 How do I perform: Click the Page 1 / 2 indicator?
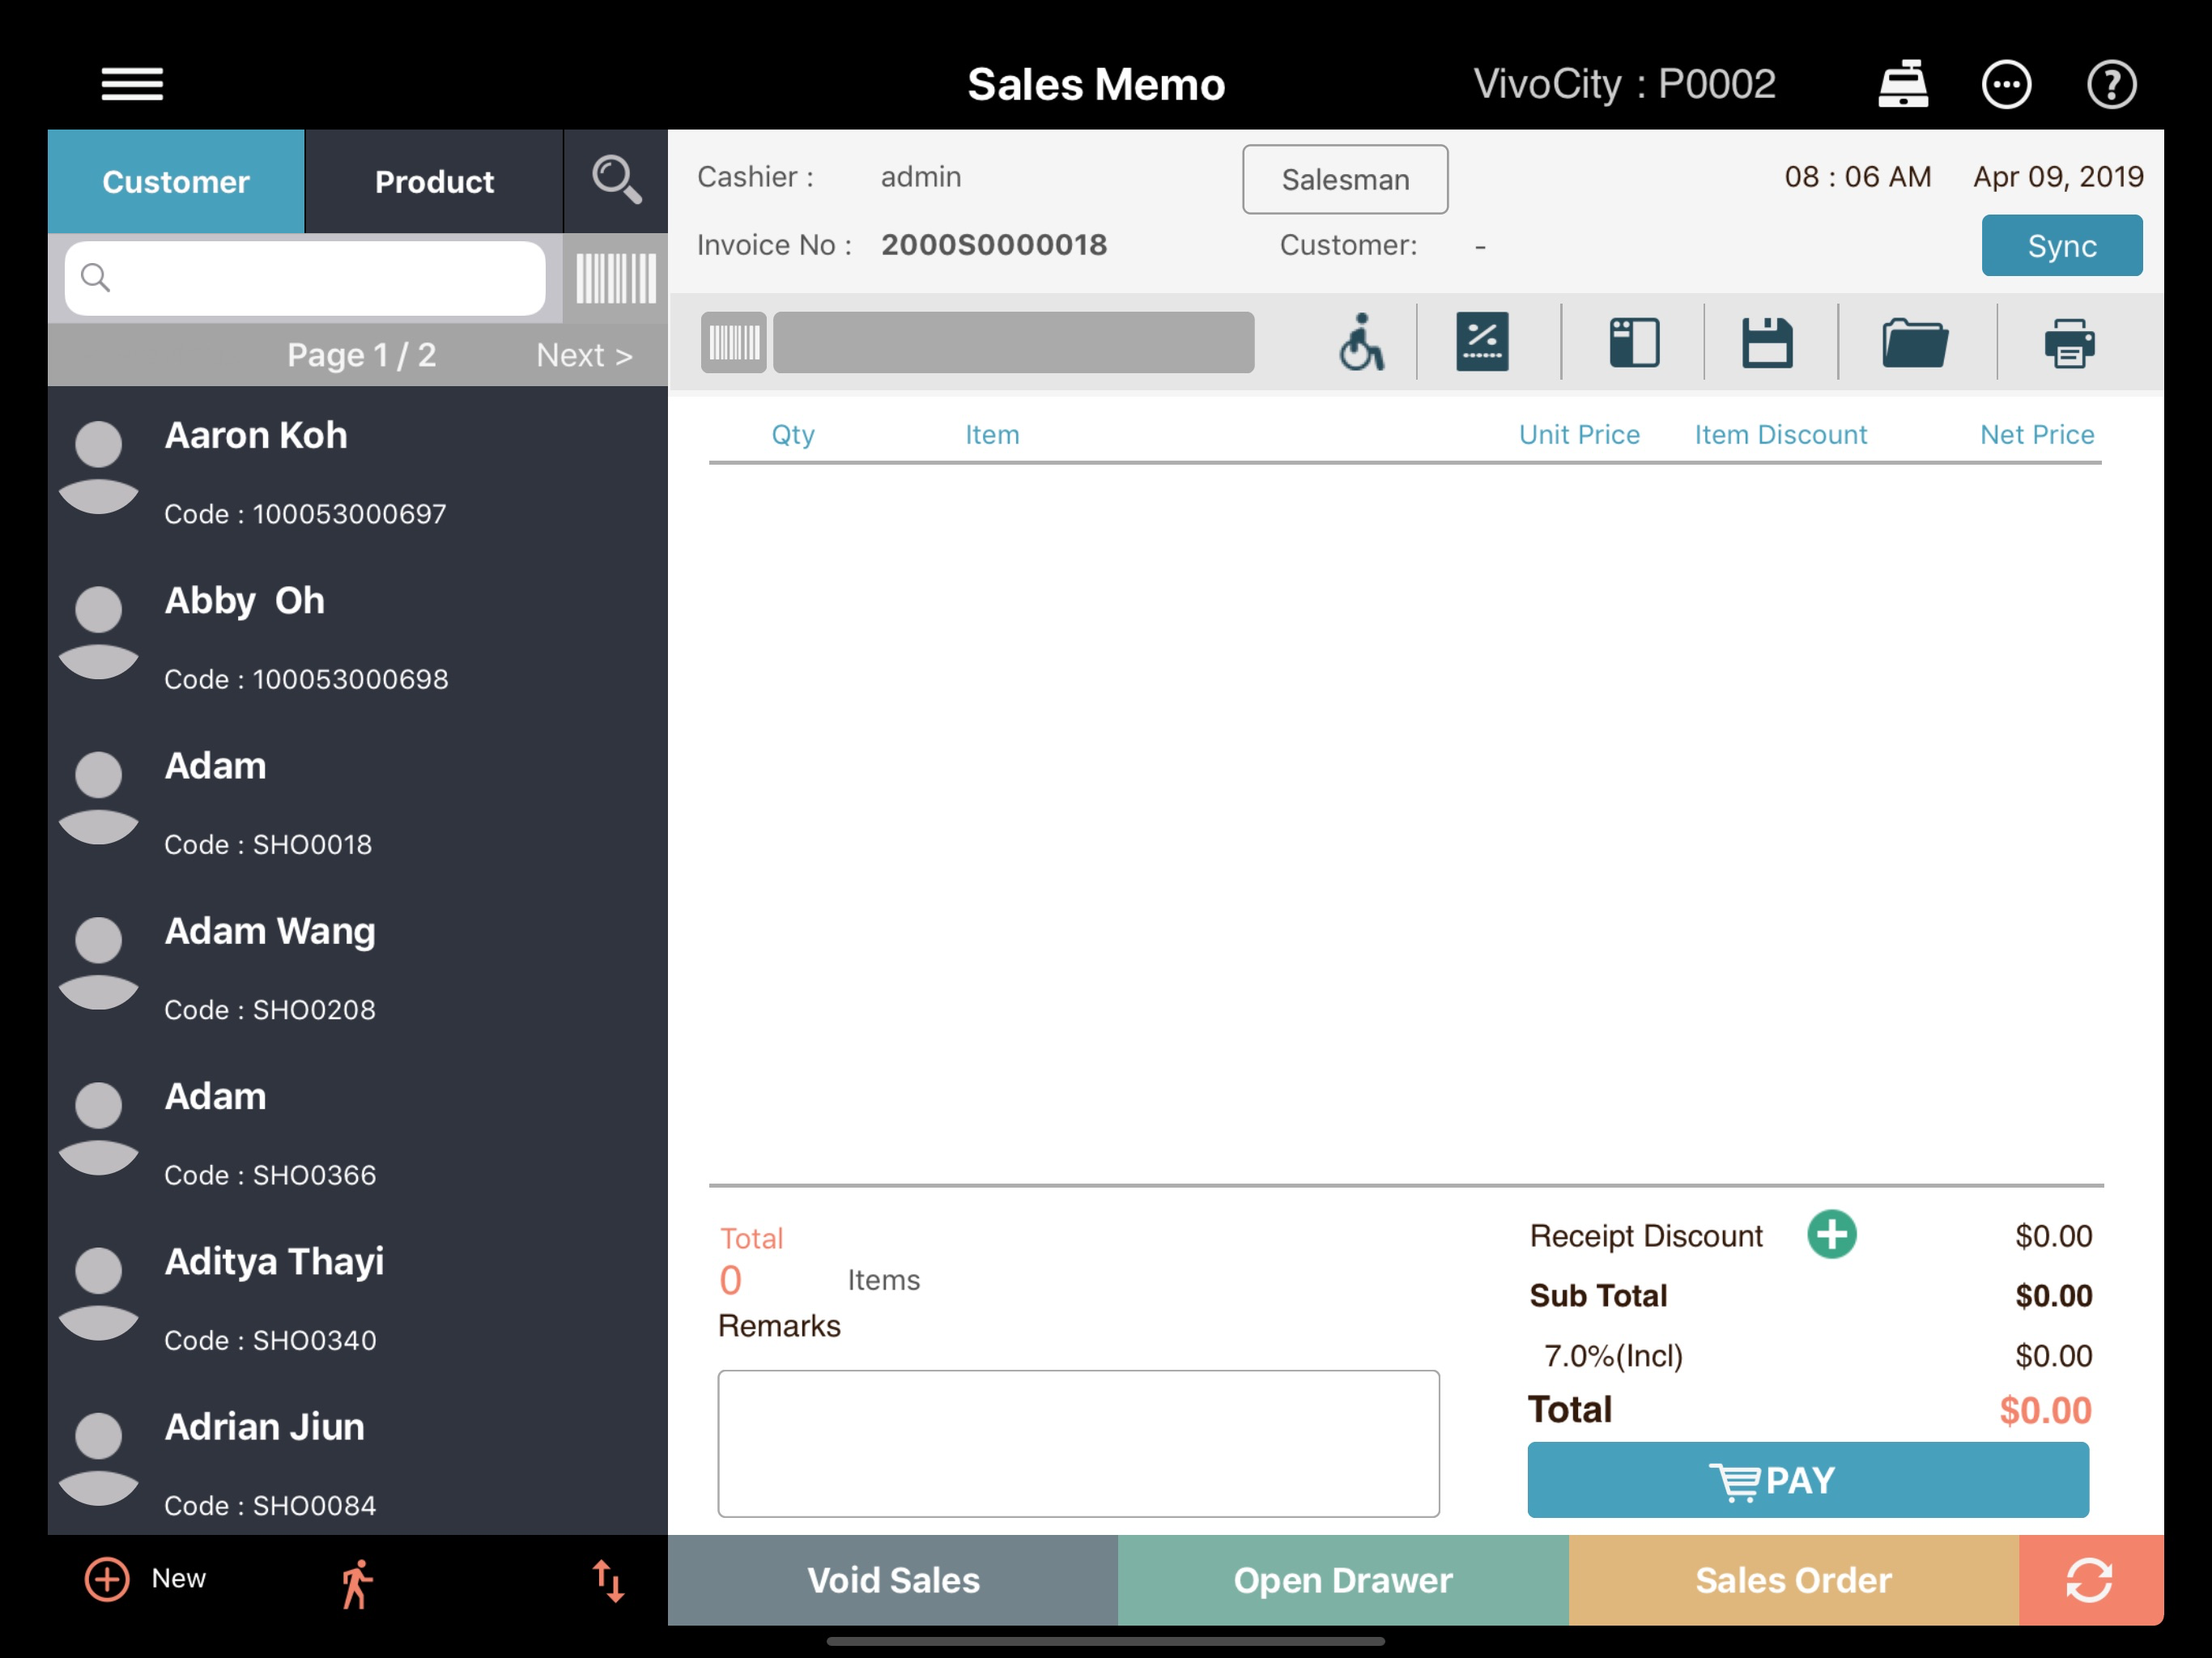361,355
